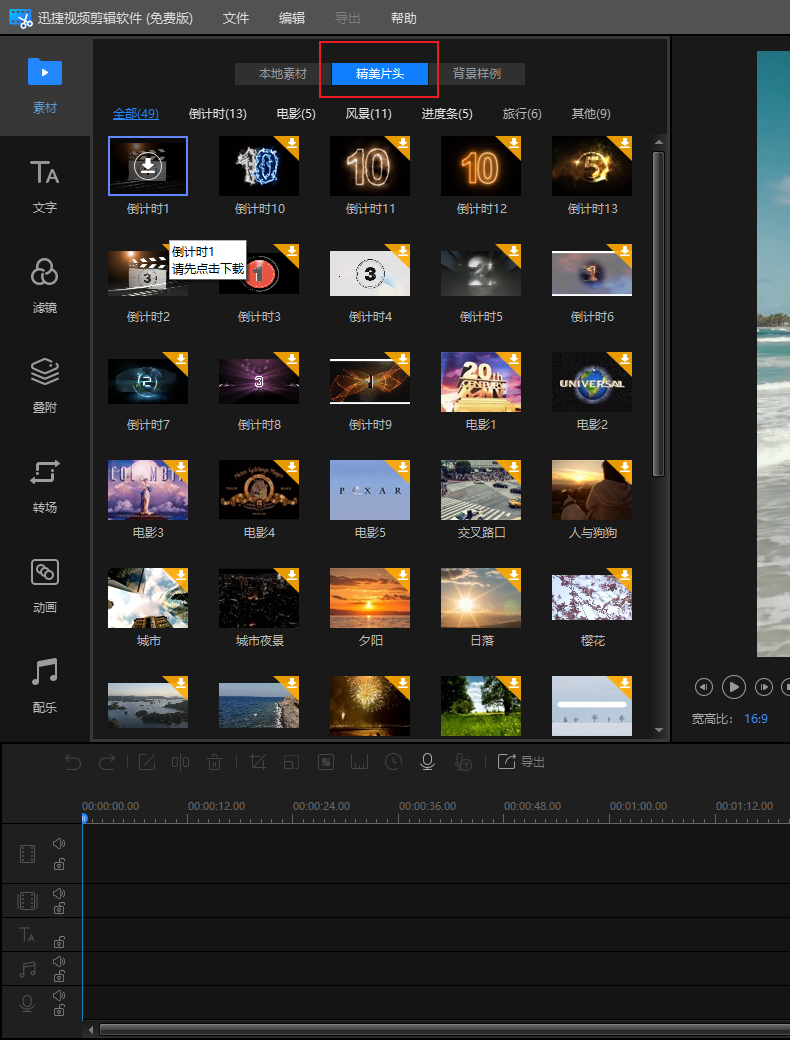790x1040 pixels.
Task: Switch to the 本地素材 tab
Action: tap(283, 74)
